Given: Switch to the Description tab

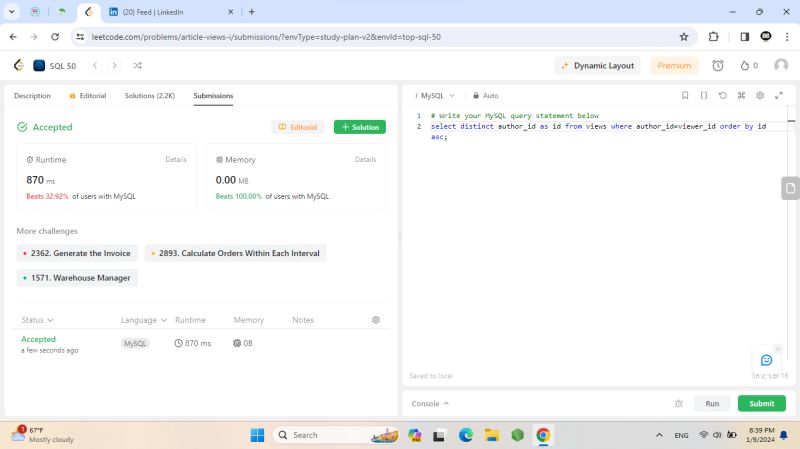Looking at the screenshot, I should pos(32,96).
